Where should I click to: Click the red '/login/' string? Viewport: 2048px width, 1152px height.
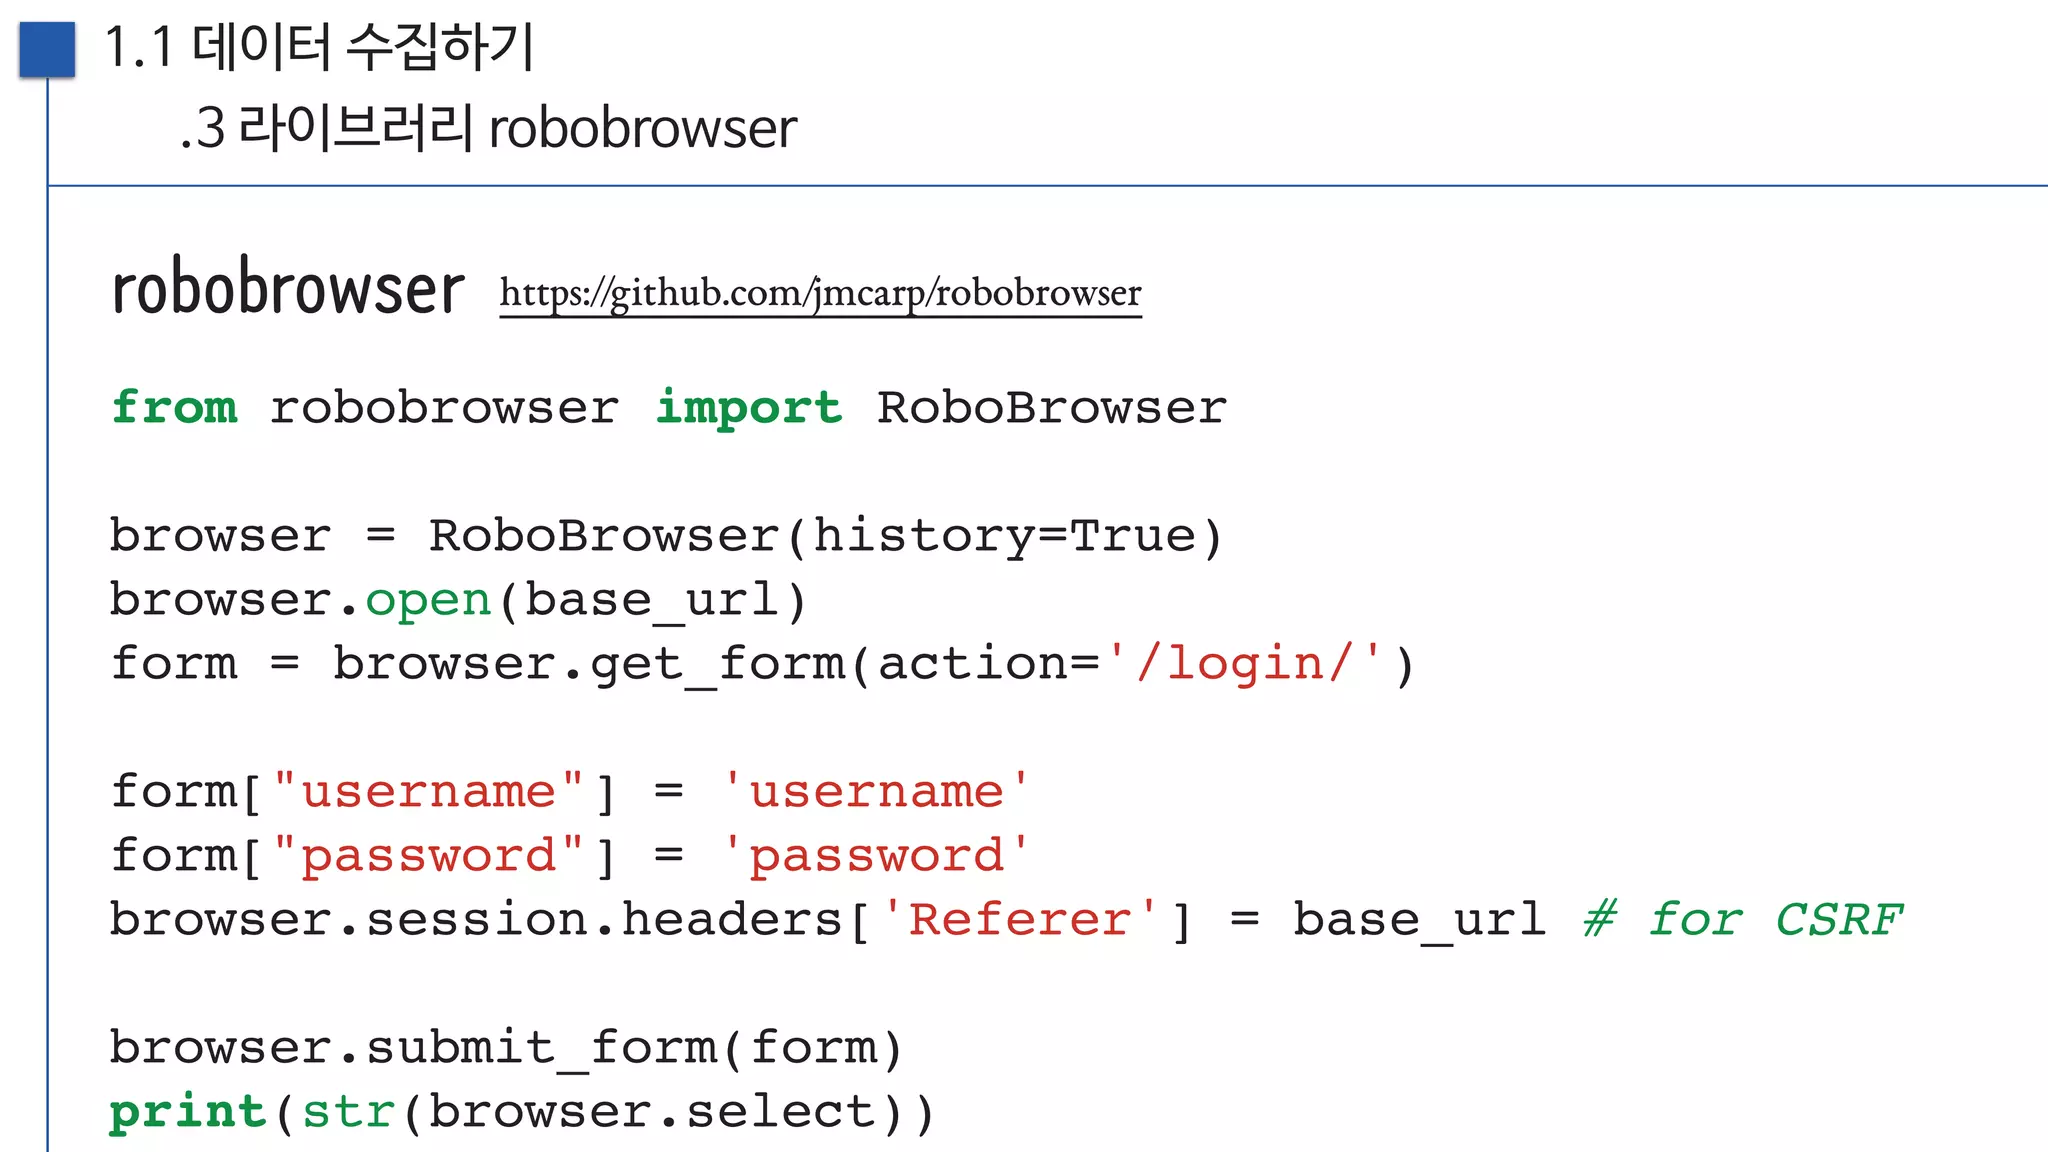(1245, 664)
